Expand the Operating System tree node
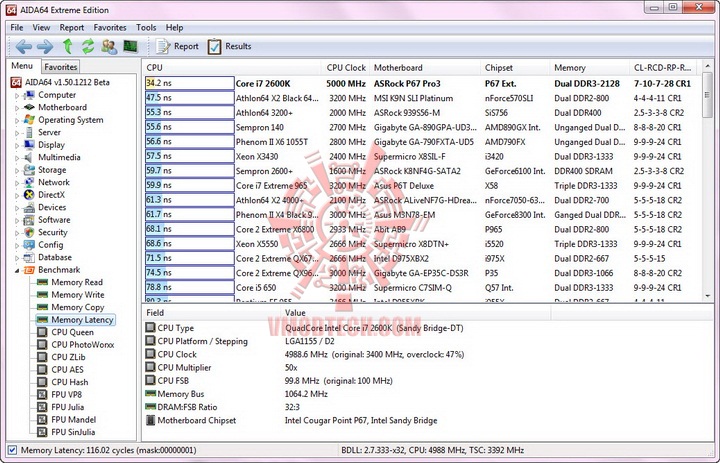This screenshot has height=463, width=720. (17, 120)
